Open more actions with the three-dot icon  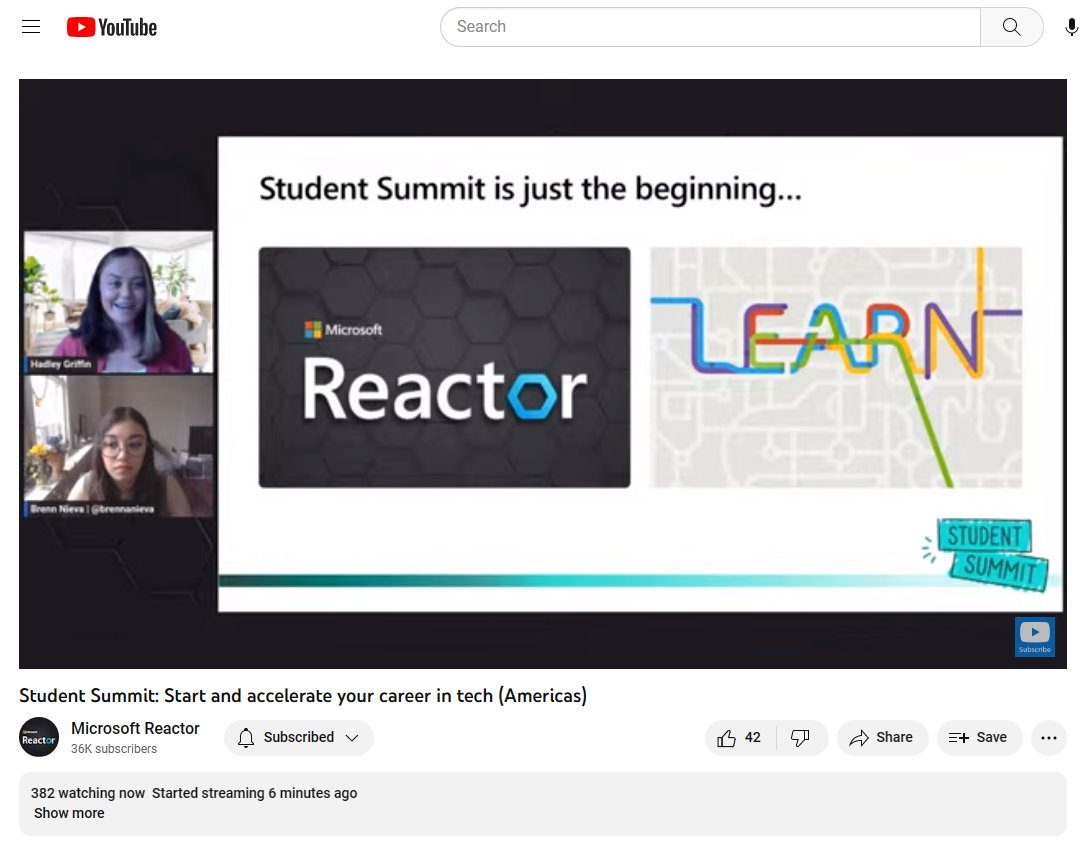tap(1048, 737)
